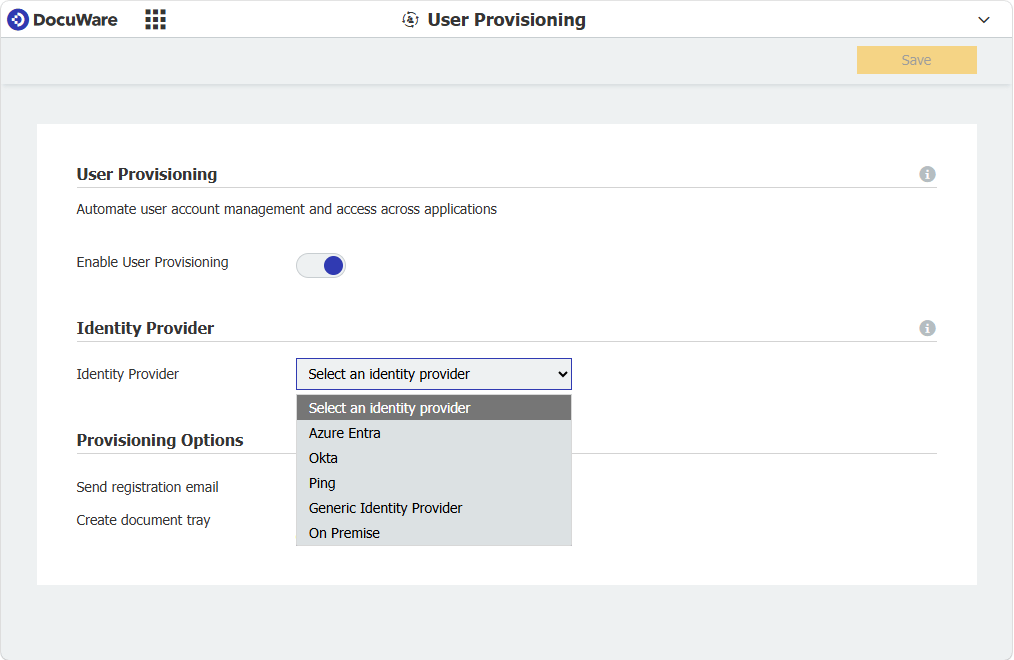The height and width of the screenshot is (660, 1014).
Task: Expand the top-right chevron menu
Action: pyautogui.click(x=984, y=20)
